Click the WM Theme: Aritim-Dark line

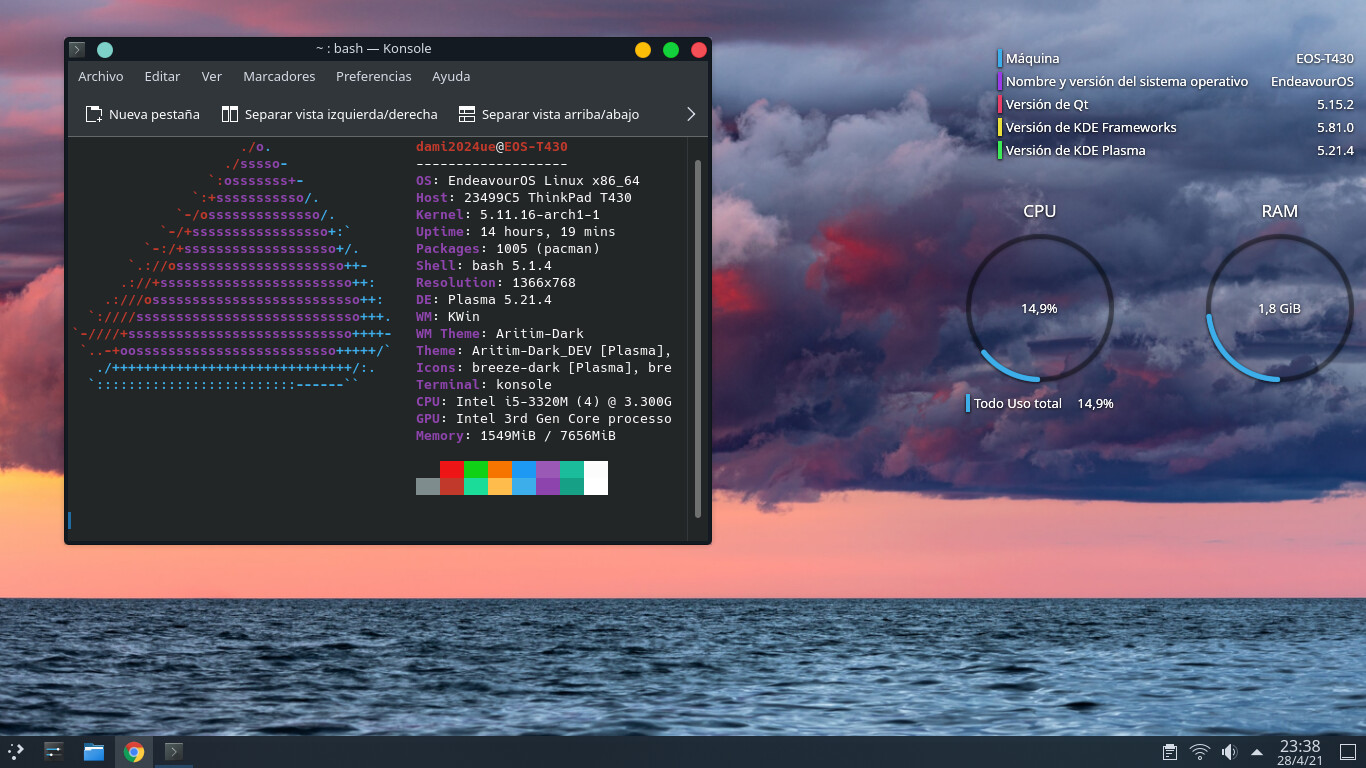click(x=500, y=334)
